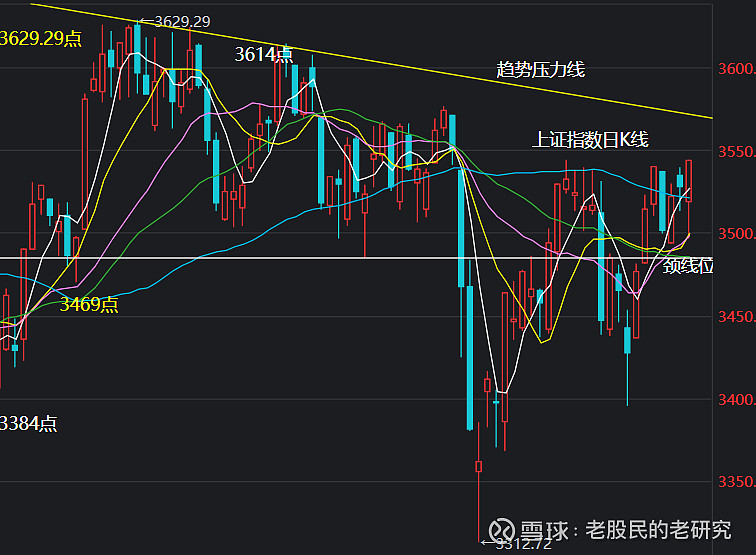Select the 颈线位 neckline label
756x555 pixels.
(x=688, y=266)
